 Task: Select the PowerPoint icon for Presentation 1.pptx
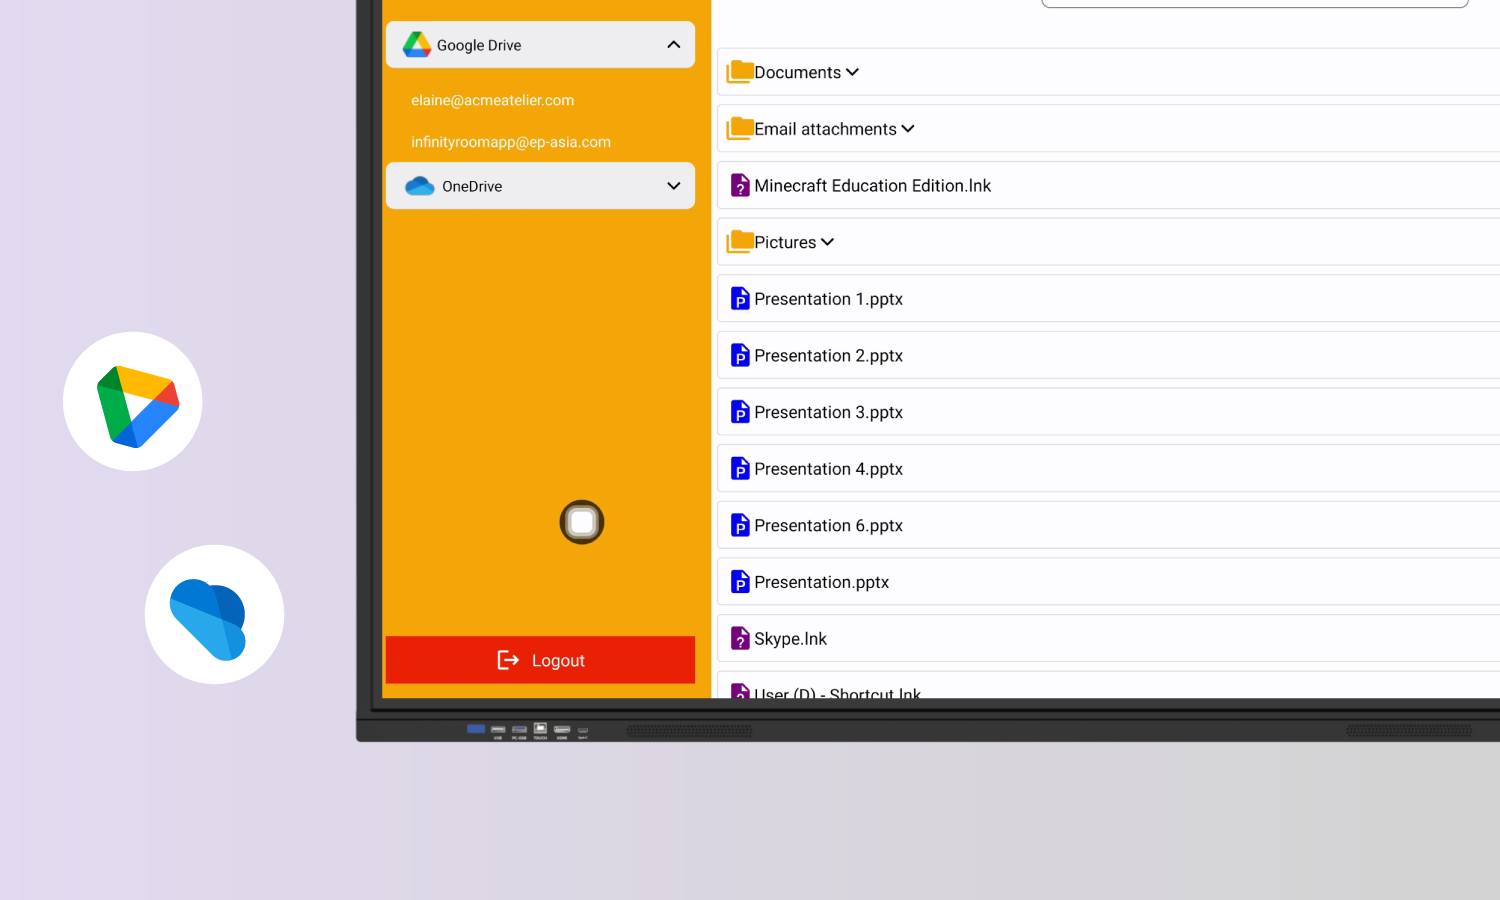tap(740, 298)
